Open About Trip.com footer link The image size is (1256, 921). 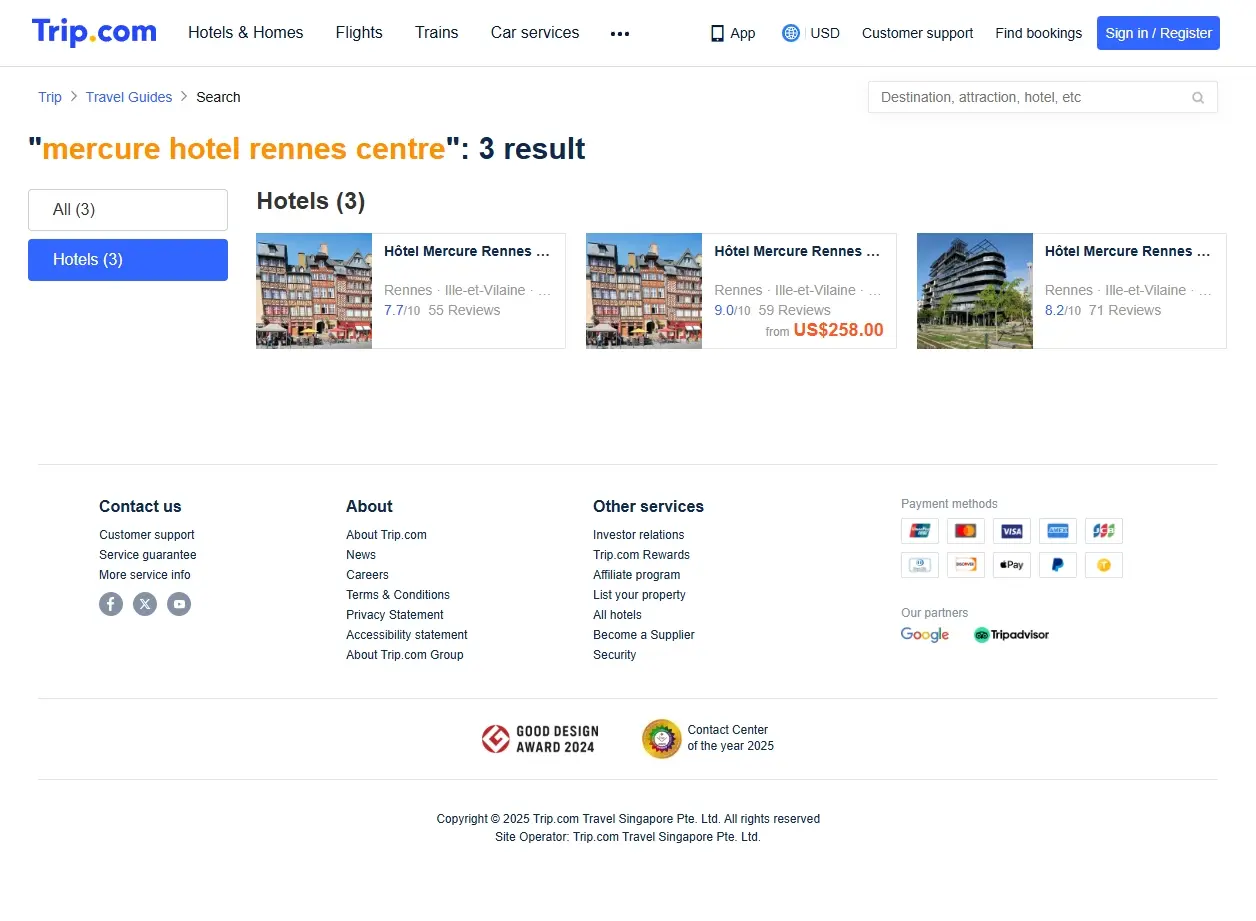386,535
